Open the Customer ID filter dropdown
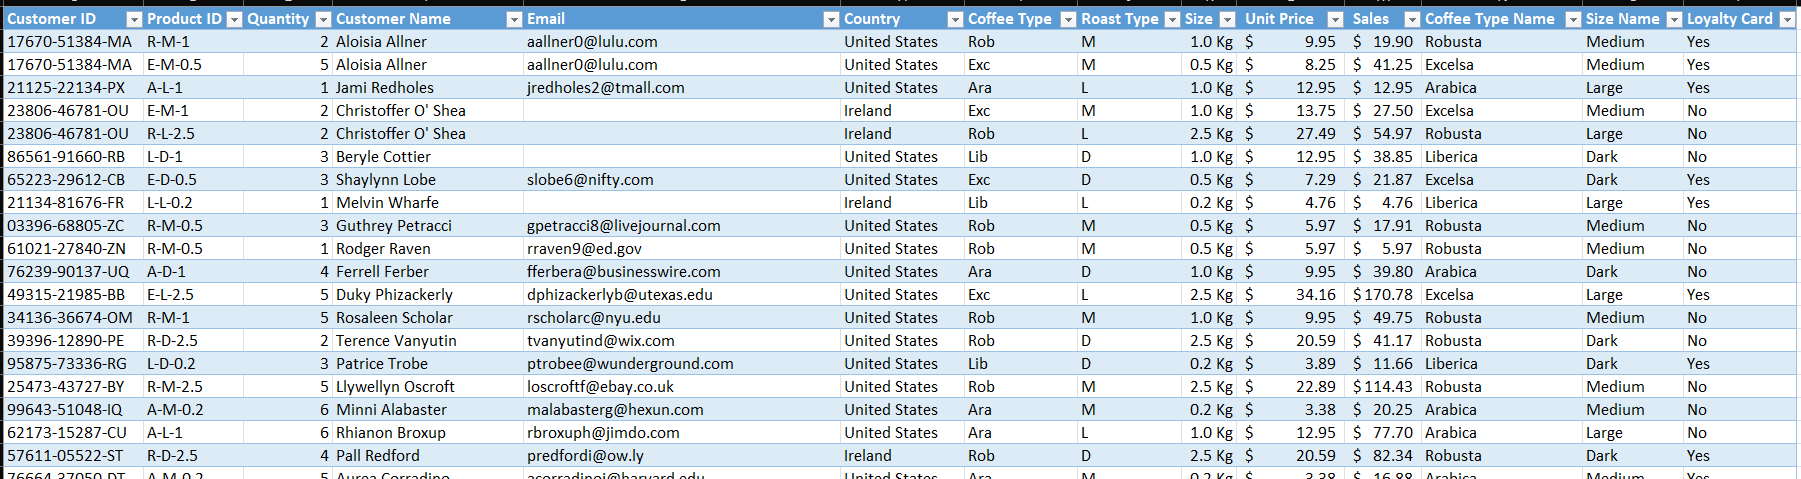 pyautogui.click(x=134, y=19)
